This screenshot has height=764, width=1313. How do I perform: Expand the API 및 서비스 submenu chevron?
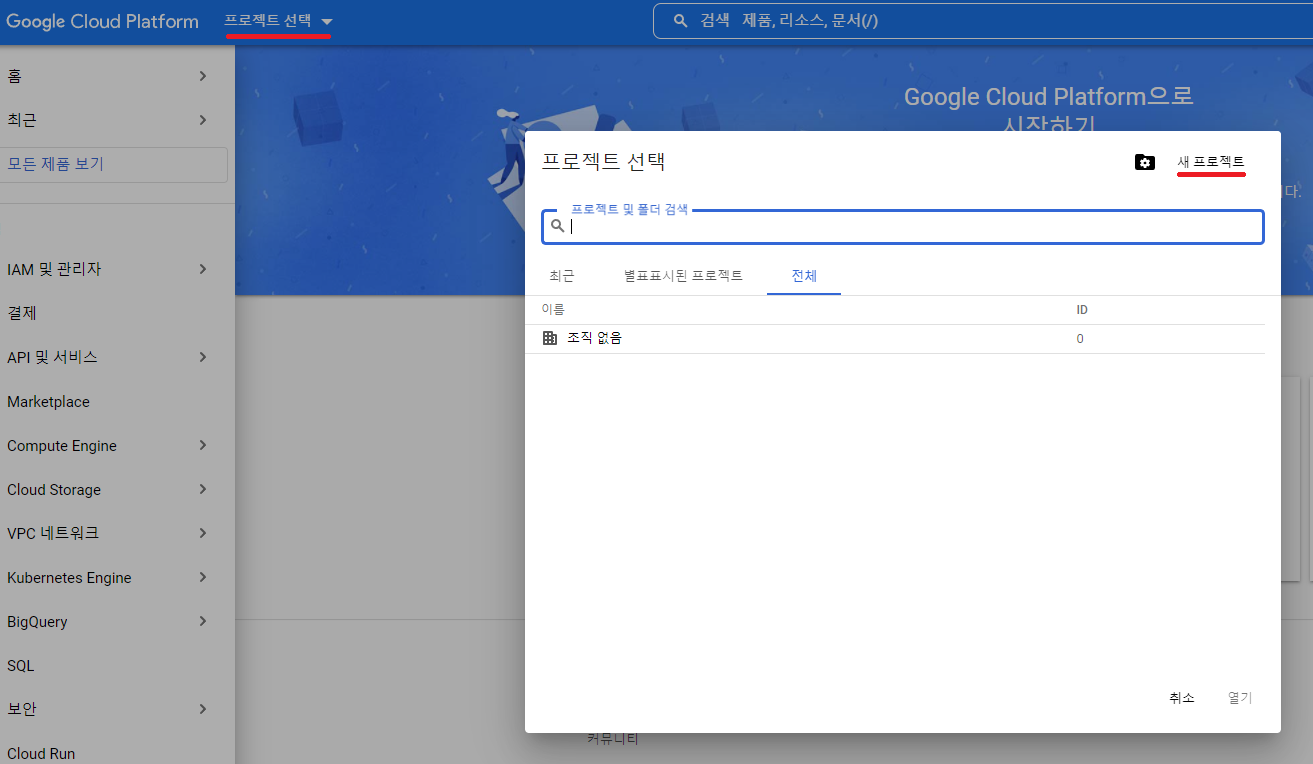coord(203,357)
